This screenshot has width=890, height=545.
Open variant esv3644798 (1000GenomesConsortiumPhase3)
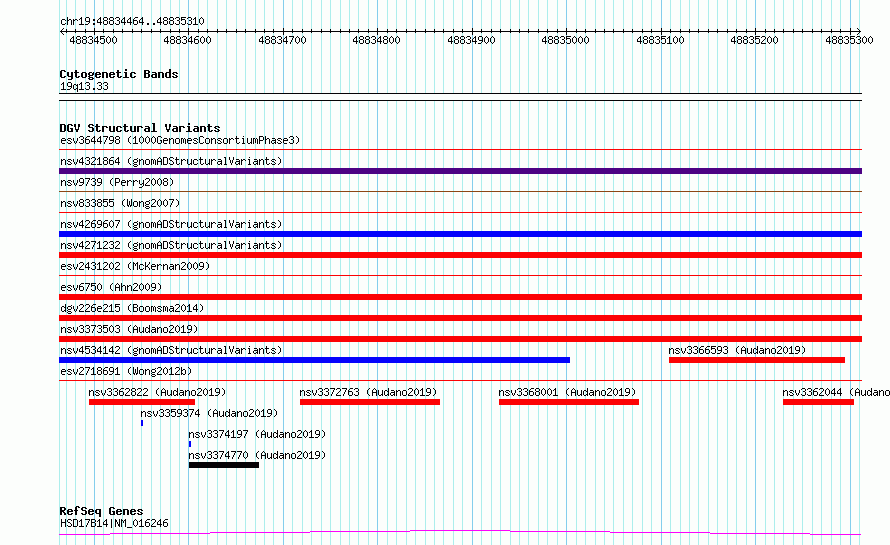click(180, 140)
